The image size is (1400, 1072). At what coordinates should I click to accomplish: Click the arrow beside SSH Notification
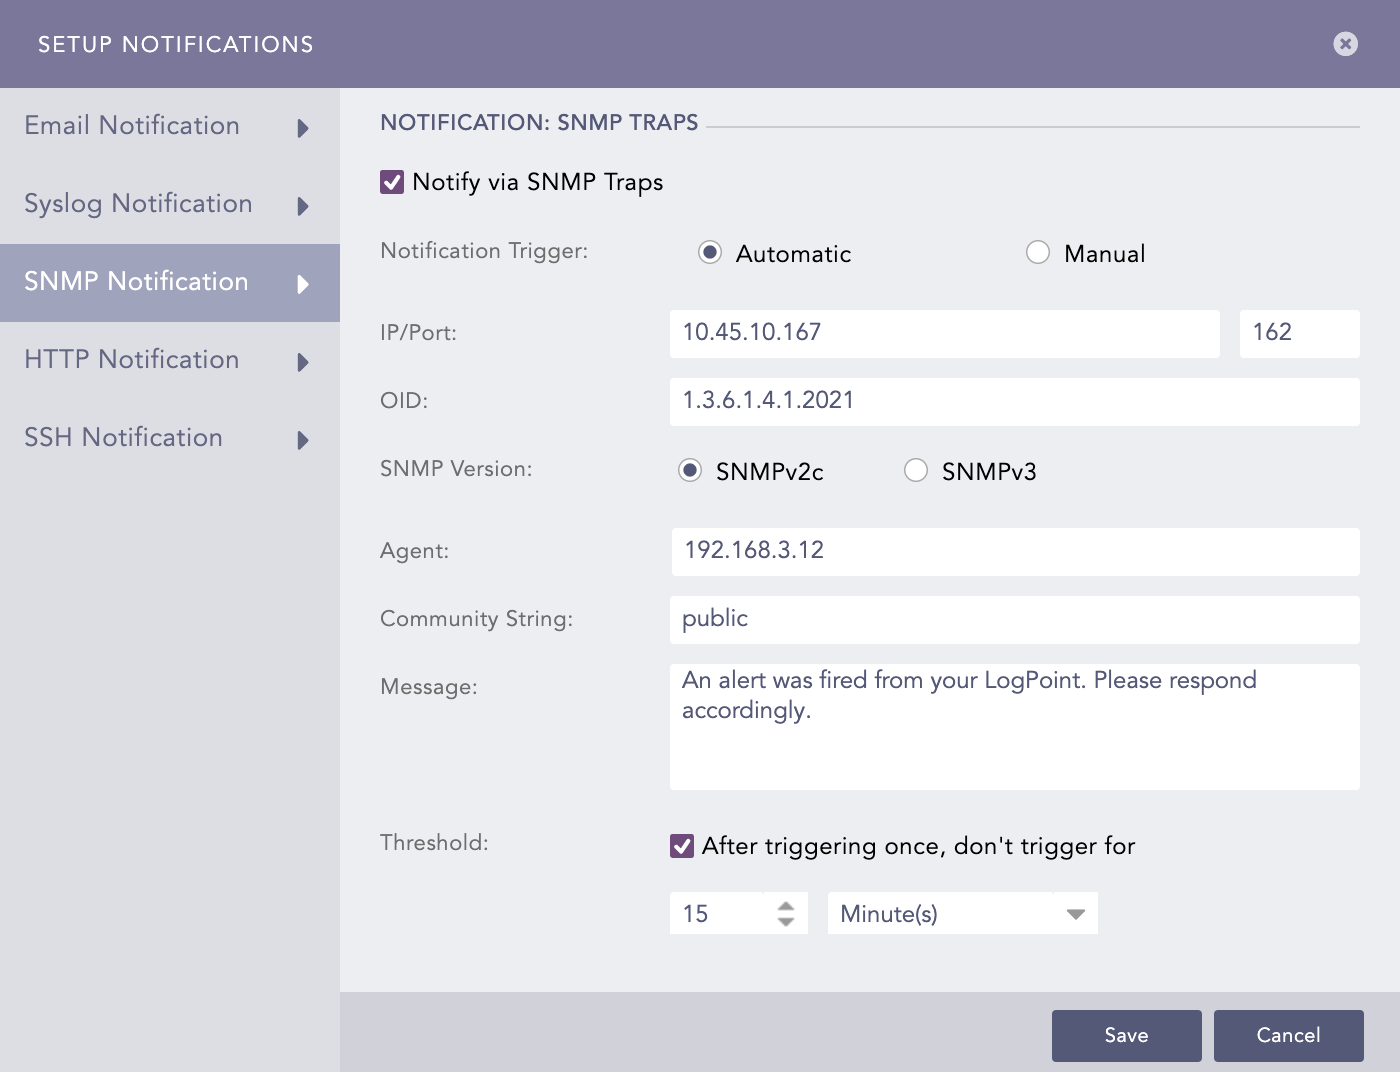pos(303,440)
